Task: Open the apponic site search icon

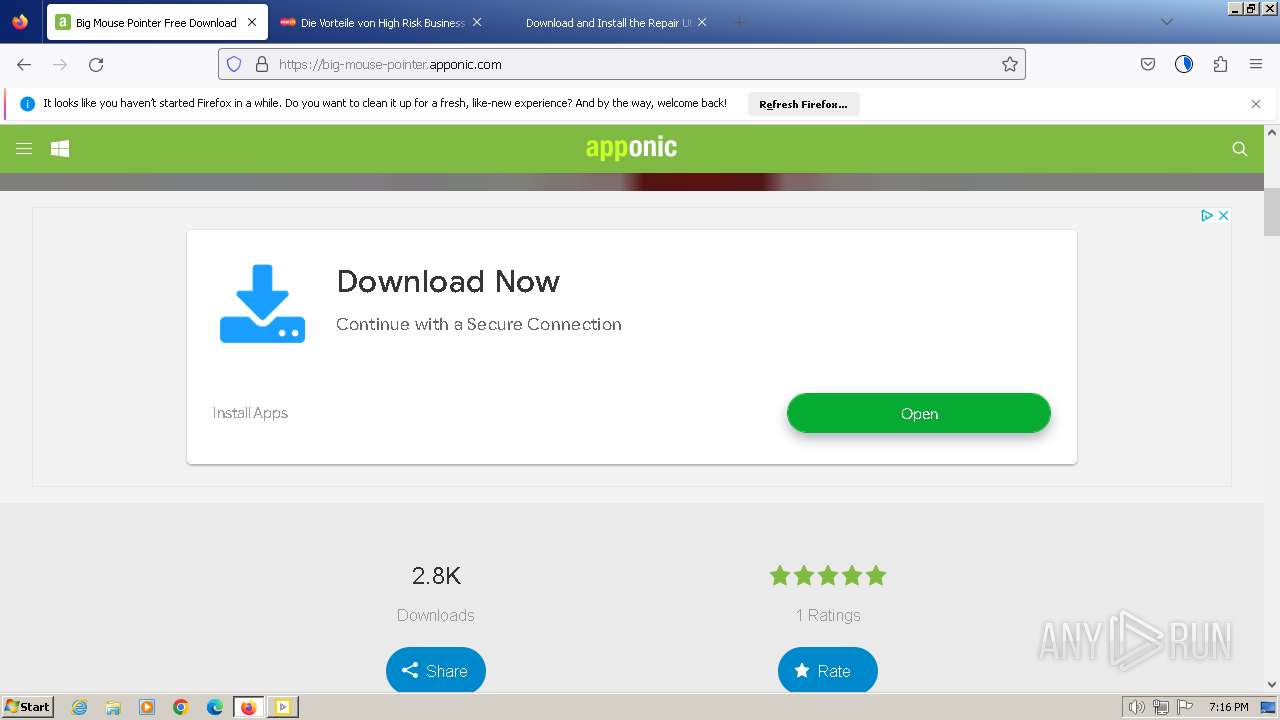Action: [1240, 148]
